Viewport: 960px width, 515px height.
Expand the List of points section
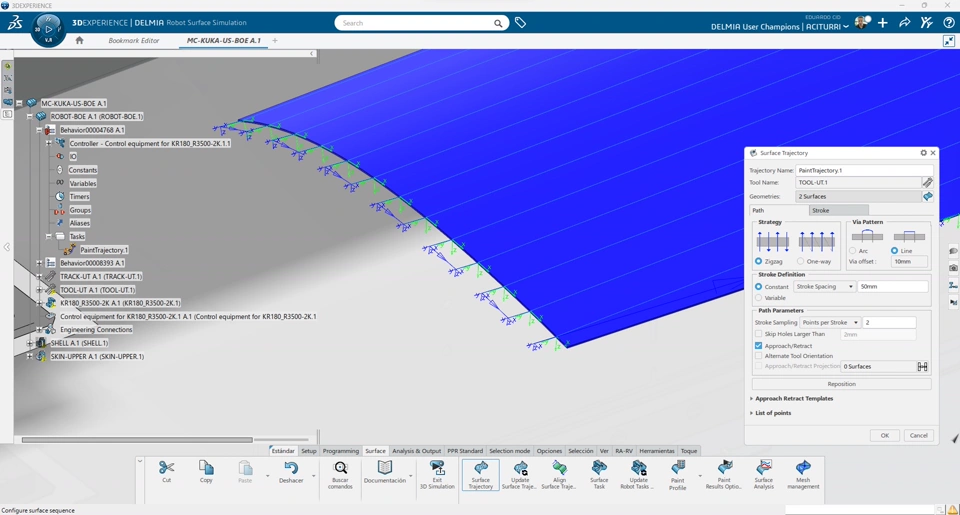pos(773,413)
